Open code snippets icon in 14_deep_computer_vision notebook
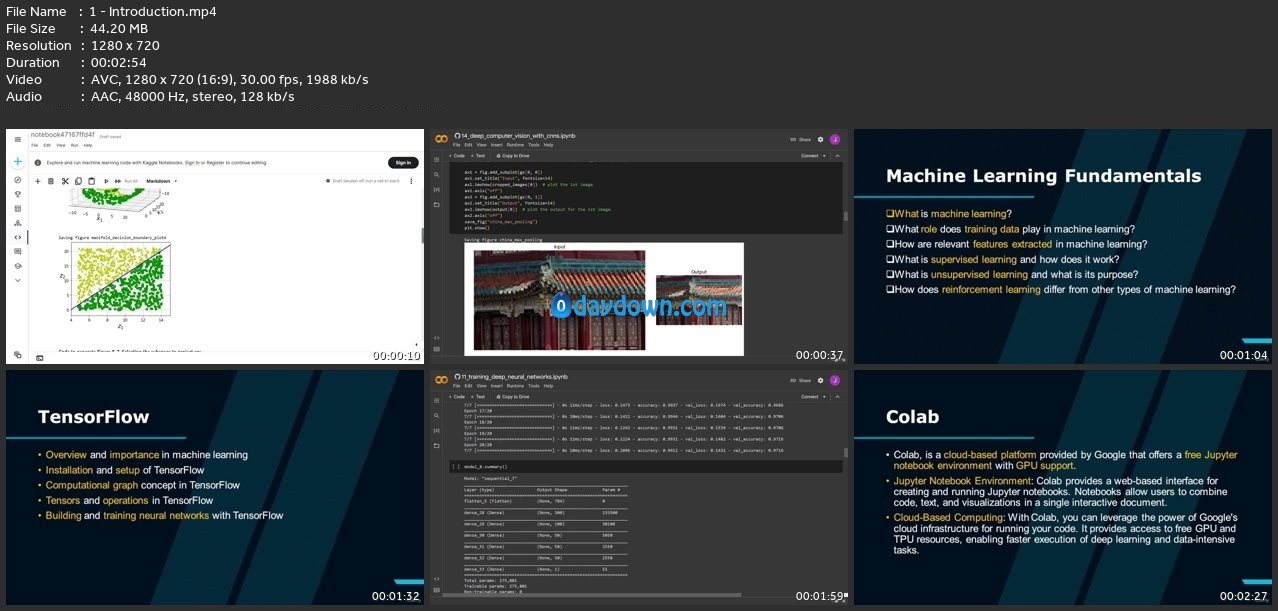Image resolution: width=1278 pixels, height=611 pixels. pyautogui.click(x=436, y=338)
